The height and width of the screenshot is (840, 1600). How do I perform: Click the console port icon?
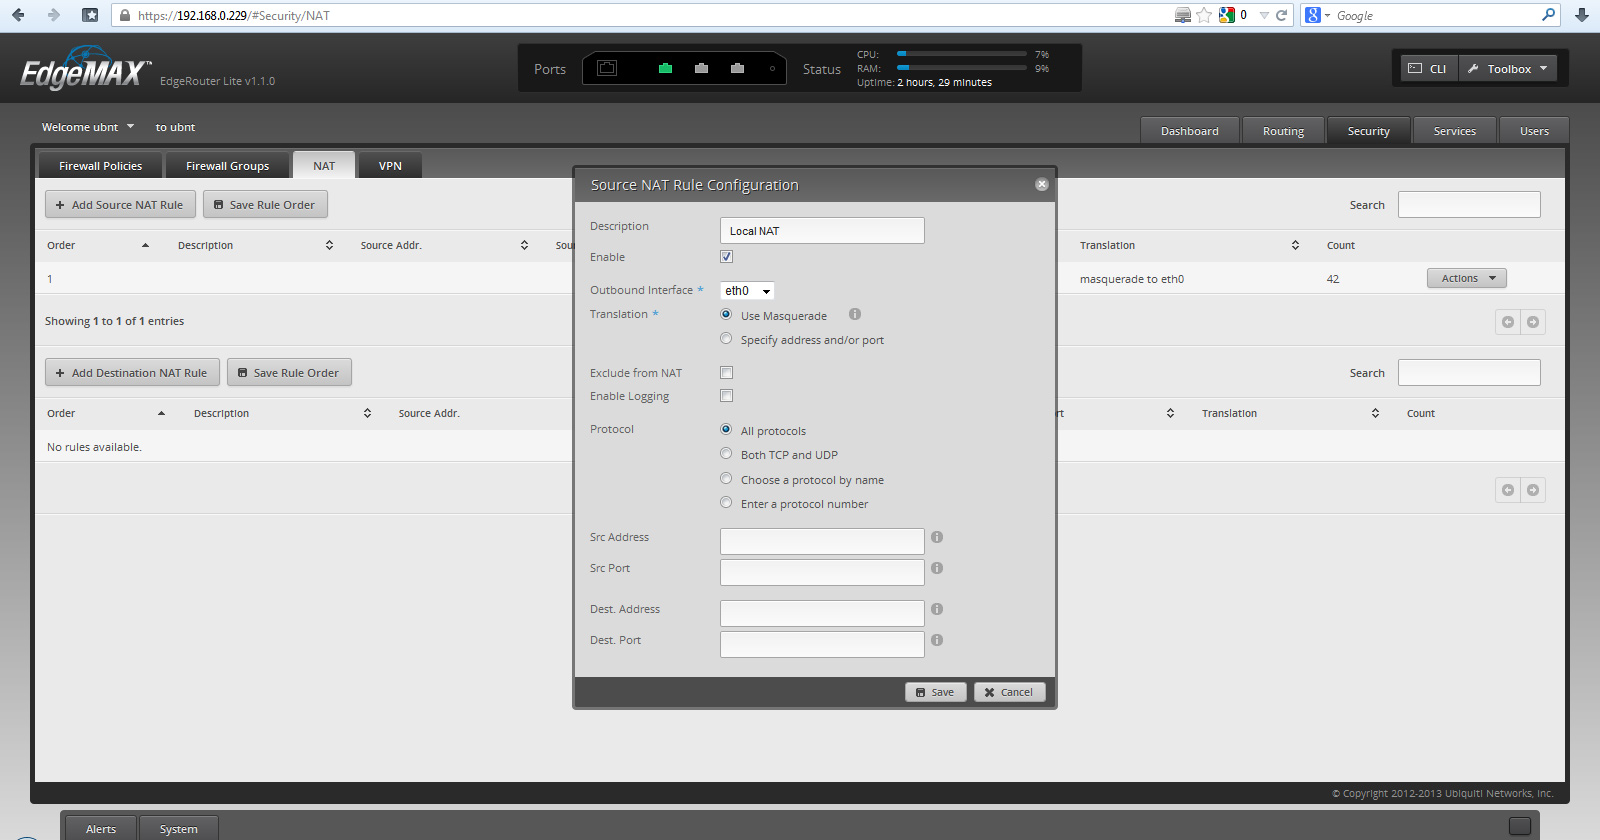click(607, 68)
